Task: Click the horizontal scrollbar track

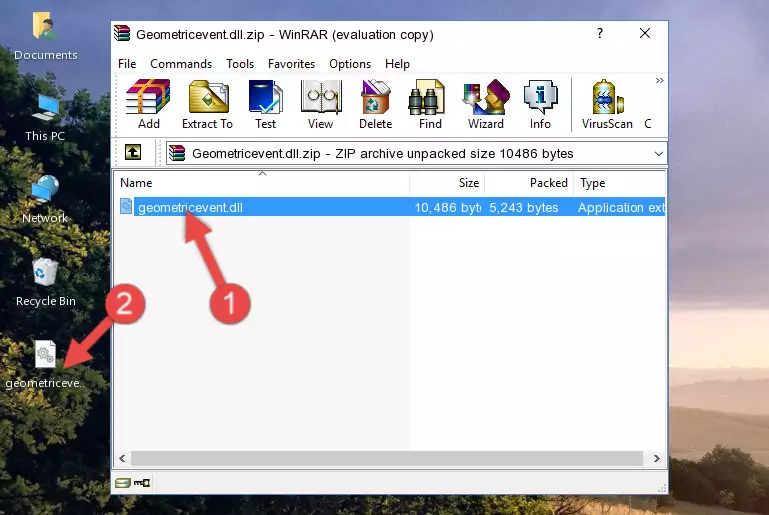Action: (386, 459)
